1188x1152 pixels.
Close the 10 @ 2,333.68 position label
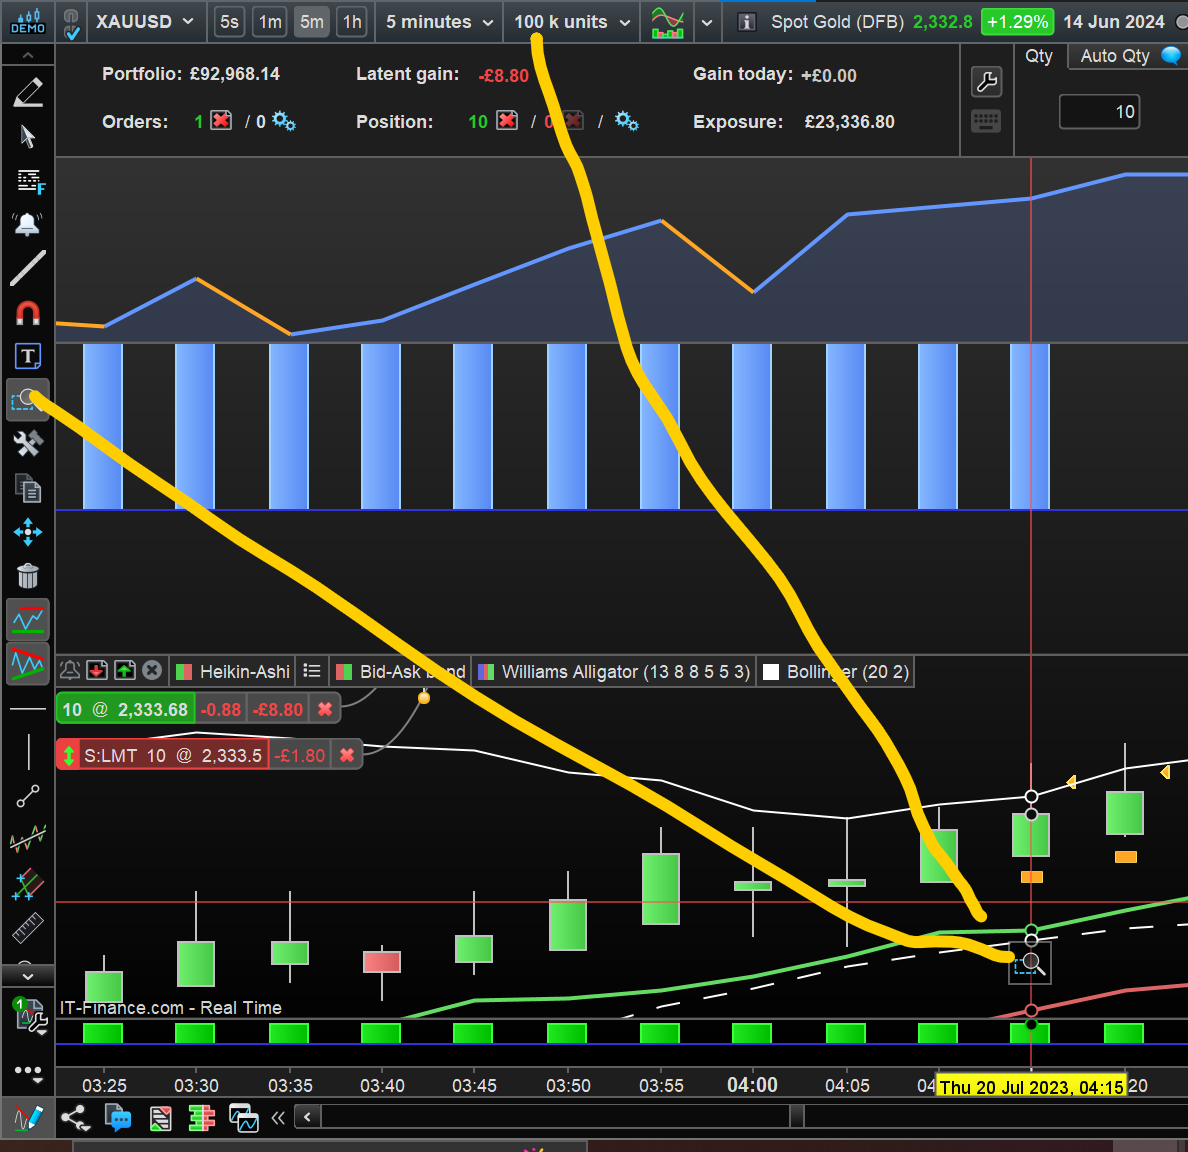pos(325,709)
